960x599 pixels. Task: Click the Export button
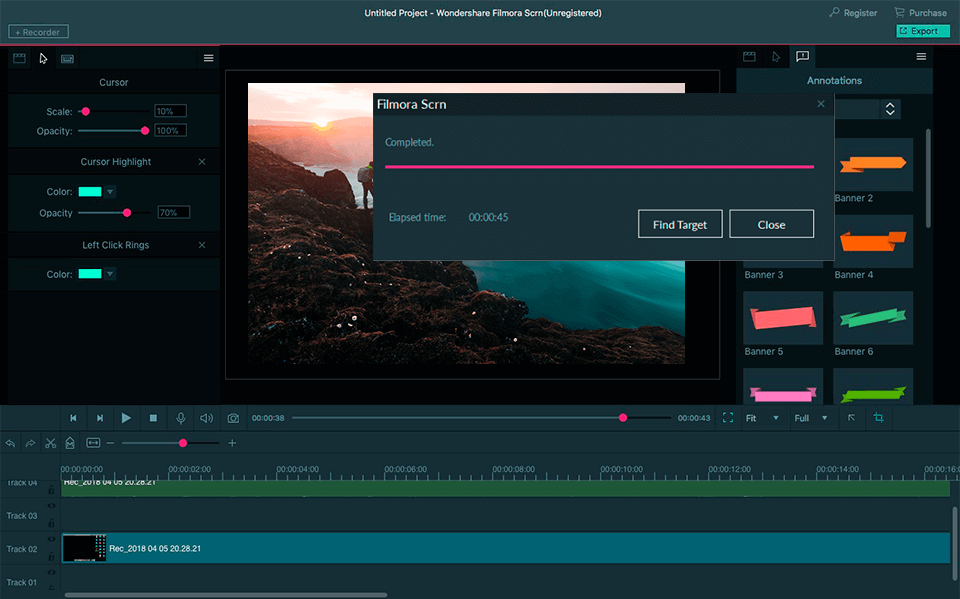[922, 31]
